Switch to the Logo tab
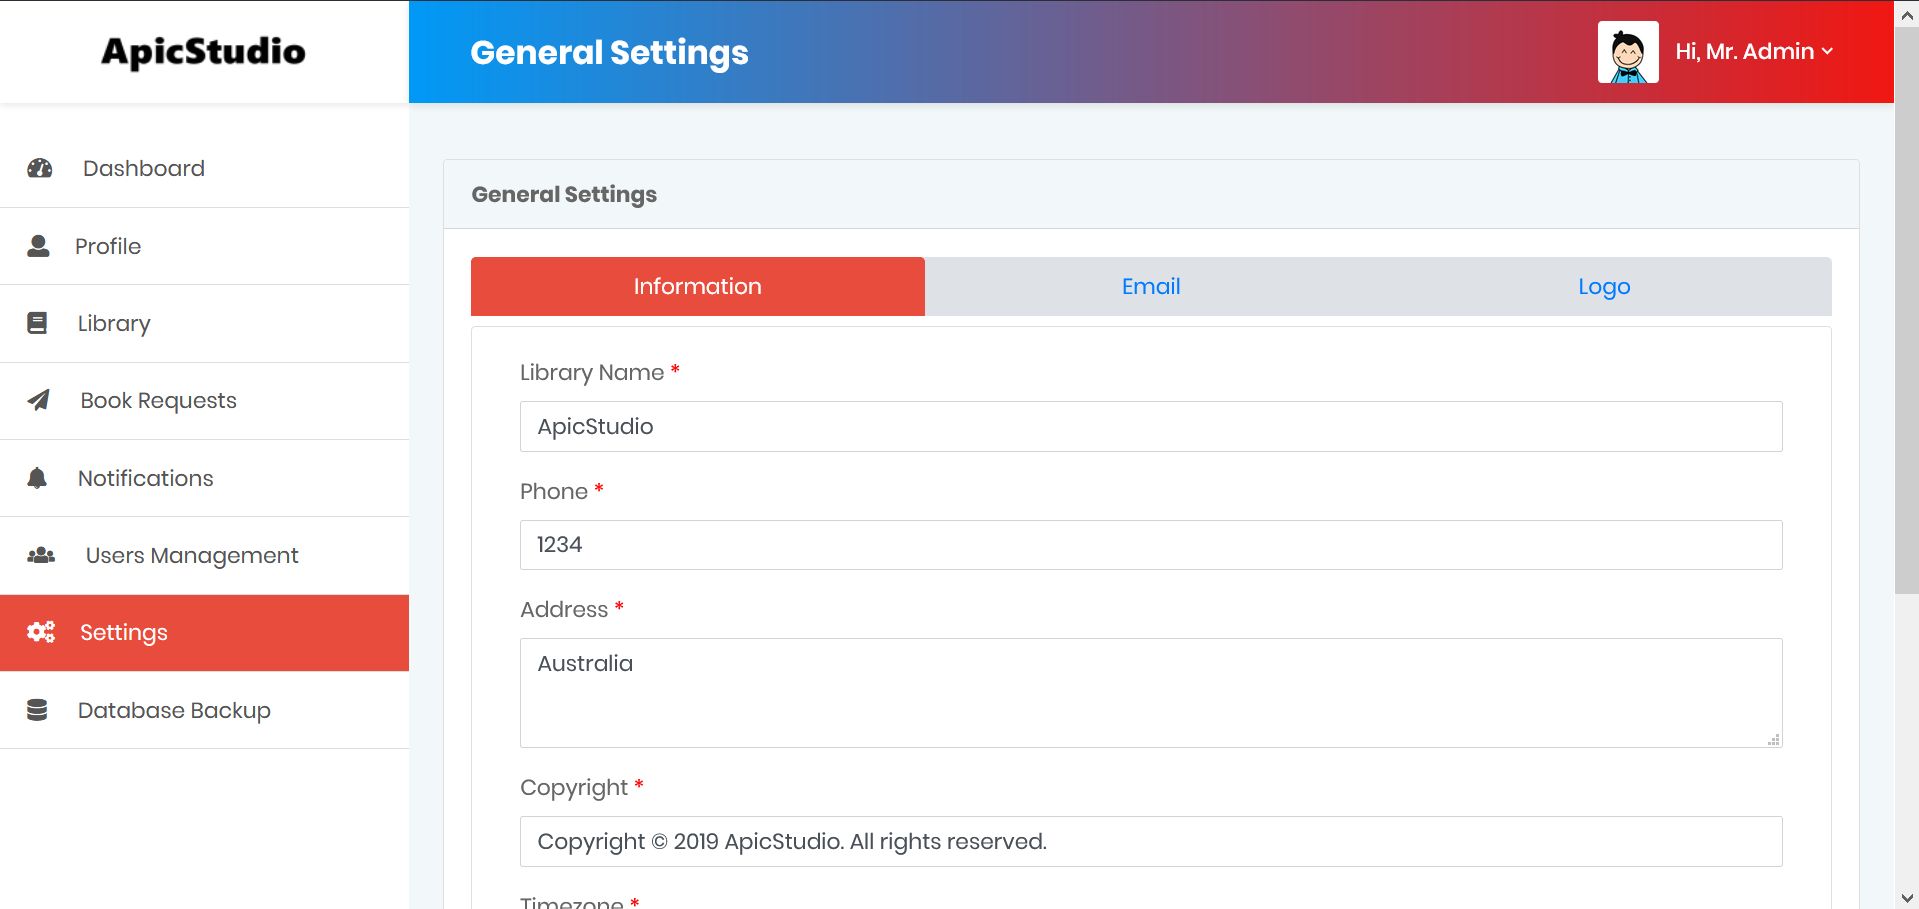 [1603, 287]
